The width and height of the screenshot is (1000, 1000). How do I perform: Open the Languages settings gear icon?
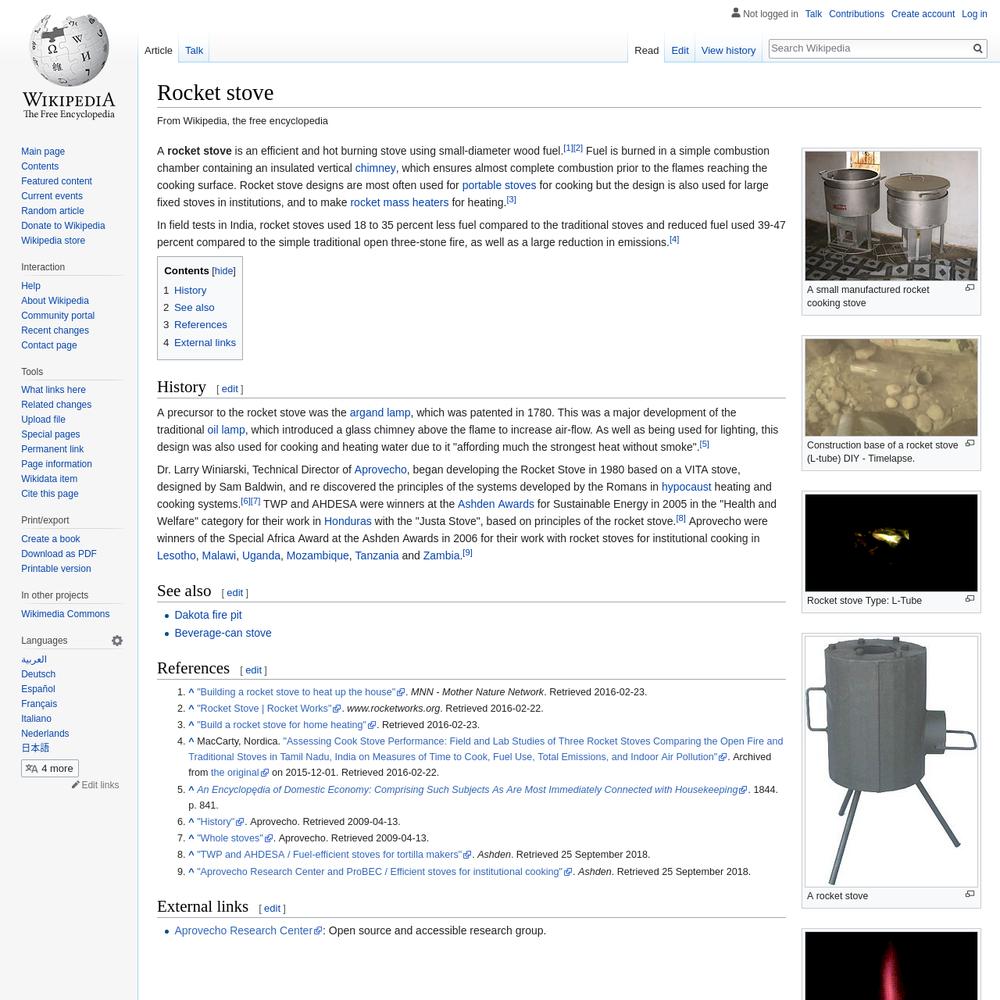pos(117,640)
